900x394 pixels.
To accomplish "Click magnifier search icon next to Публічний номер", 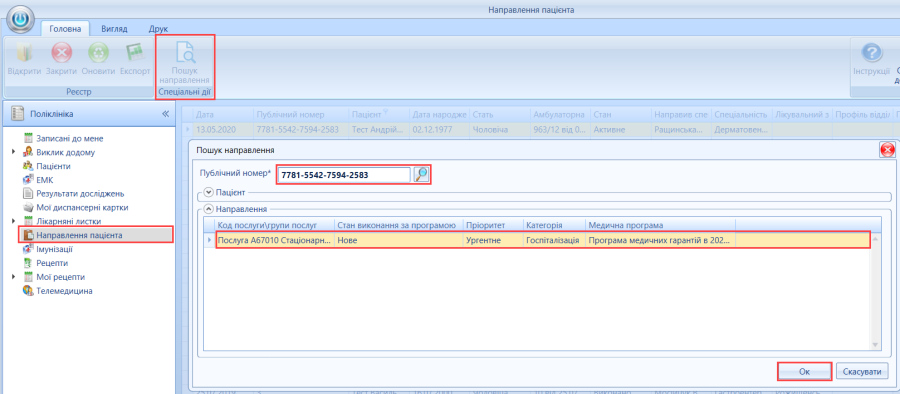I will (422, 174).
